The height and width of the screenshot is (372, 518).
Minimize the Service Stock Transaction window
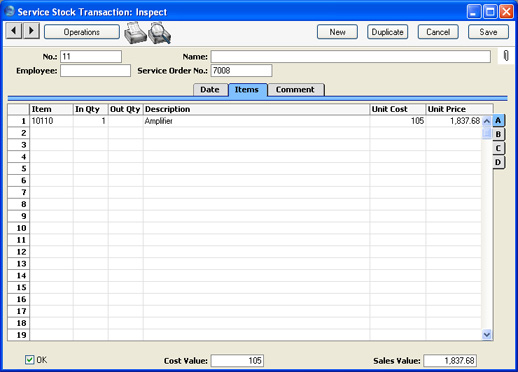point(474,12)
